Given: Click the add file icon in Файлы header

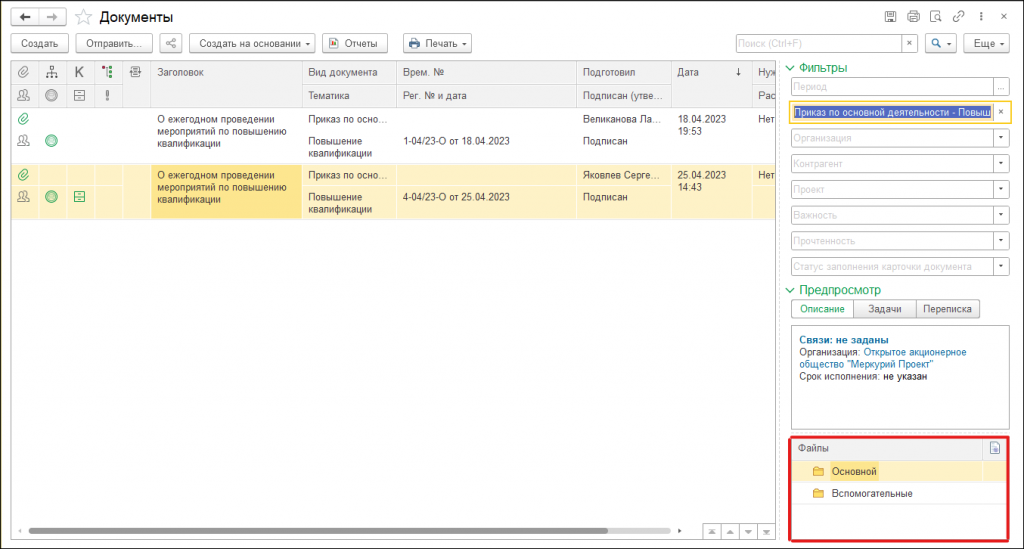Looking at the screenshot, I should [995, 448].
